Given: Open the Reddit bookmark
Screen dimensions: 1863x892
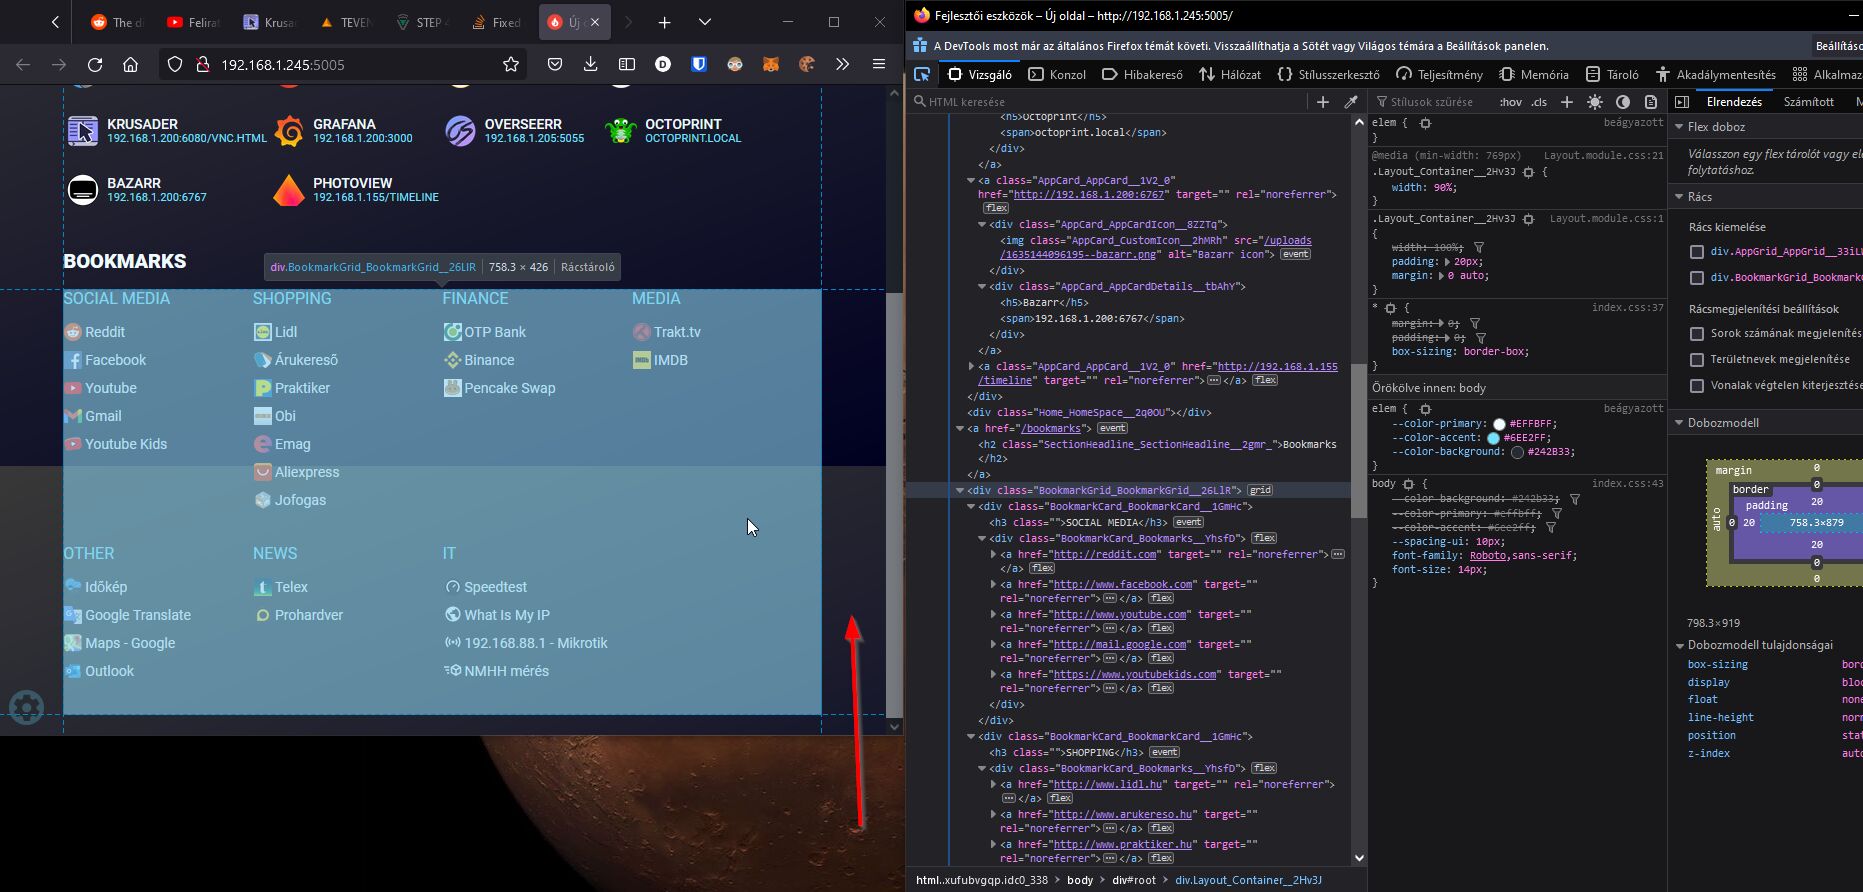Looking at the screenshot, I should tap(95, 332).
